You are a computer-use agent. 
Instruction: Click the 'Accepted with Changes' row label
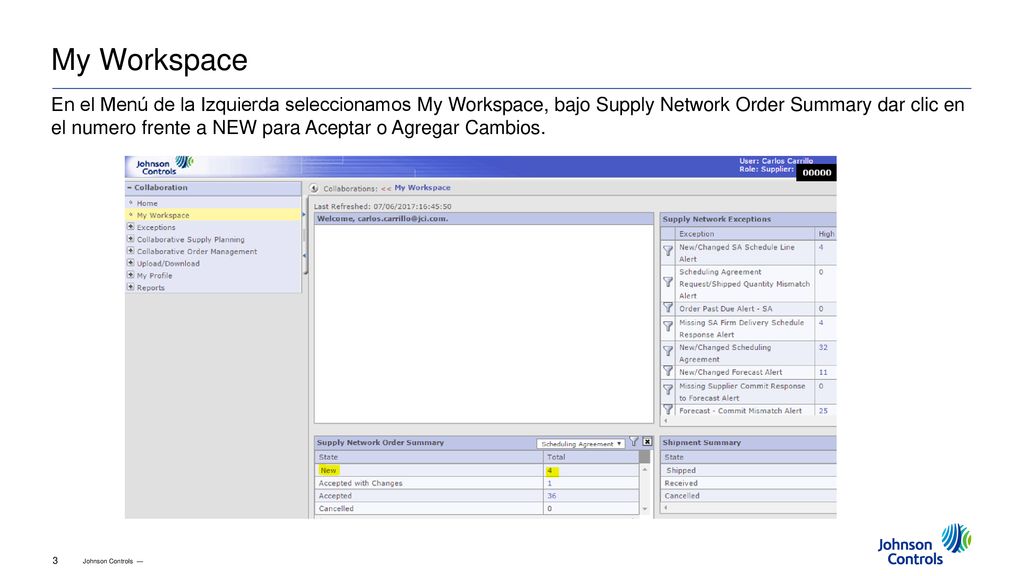click(x=360, y=483)
